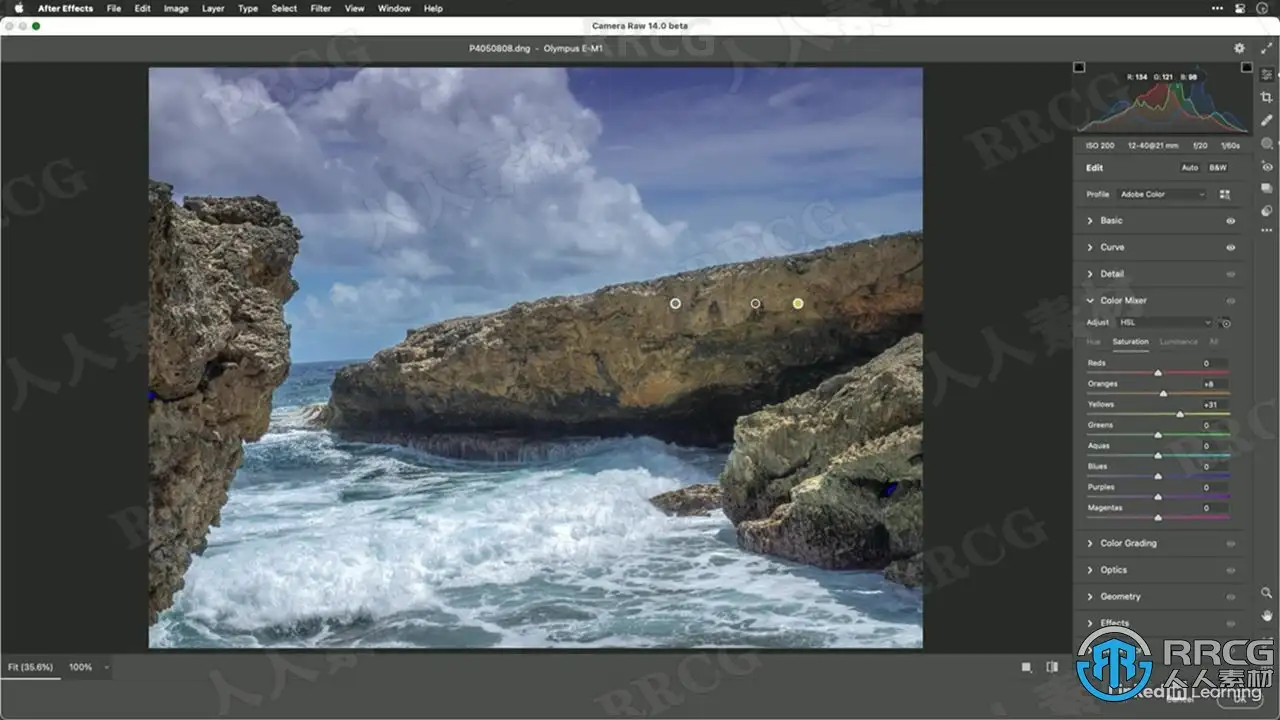Switch to the Hue tab
1280x720 pixels.
pos(1094,342)
